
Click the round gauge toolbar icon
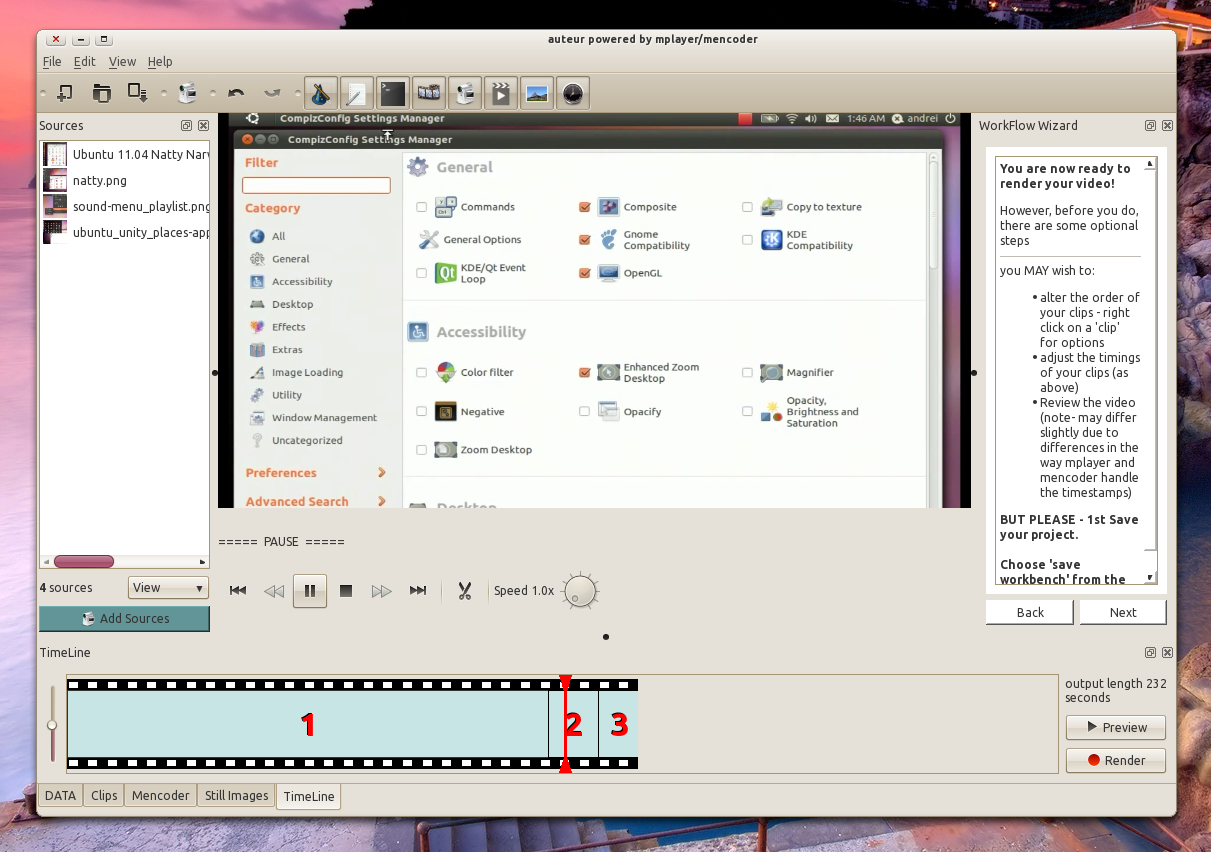(x=572, y=94)
